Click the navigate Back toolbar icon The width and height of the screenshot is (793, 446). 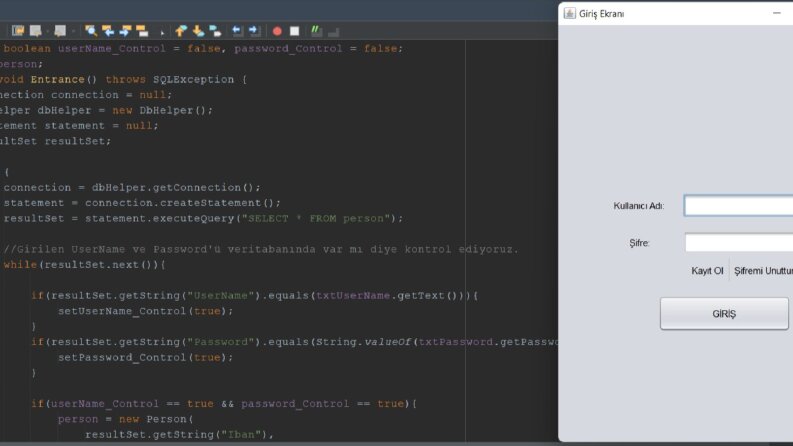[35, 31]
